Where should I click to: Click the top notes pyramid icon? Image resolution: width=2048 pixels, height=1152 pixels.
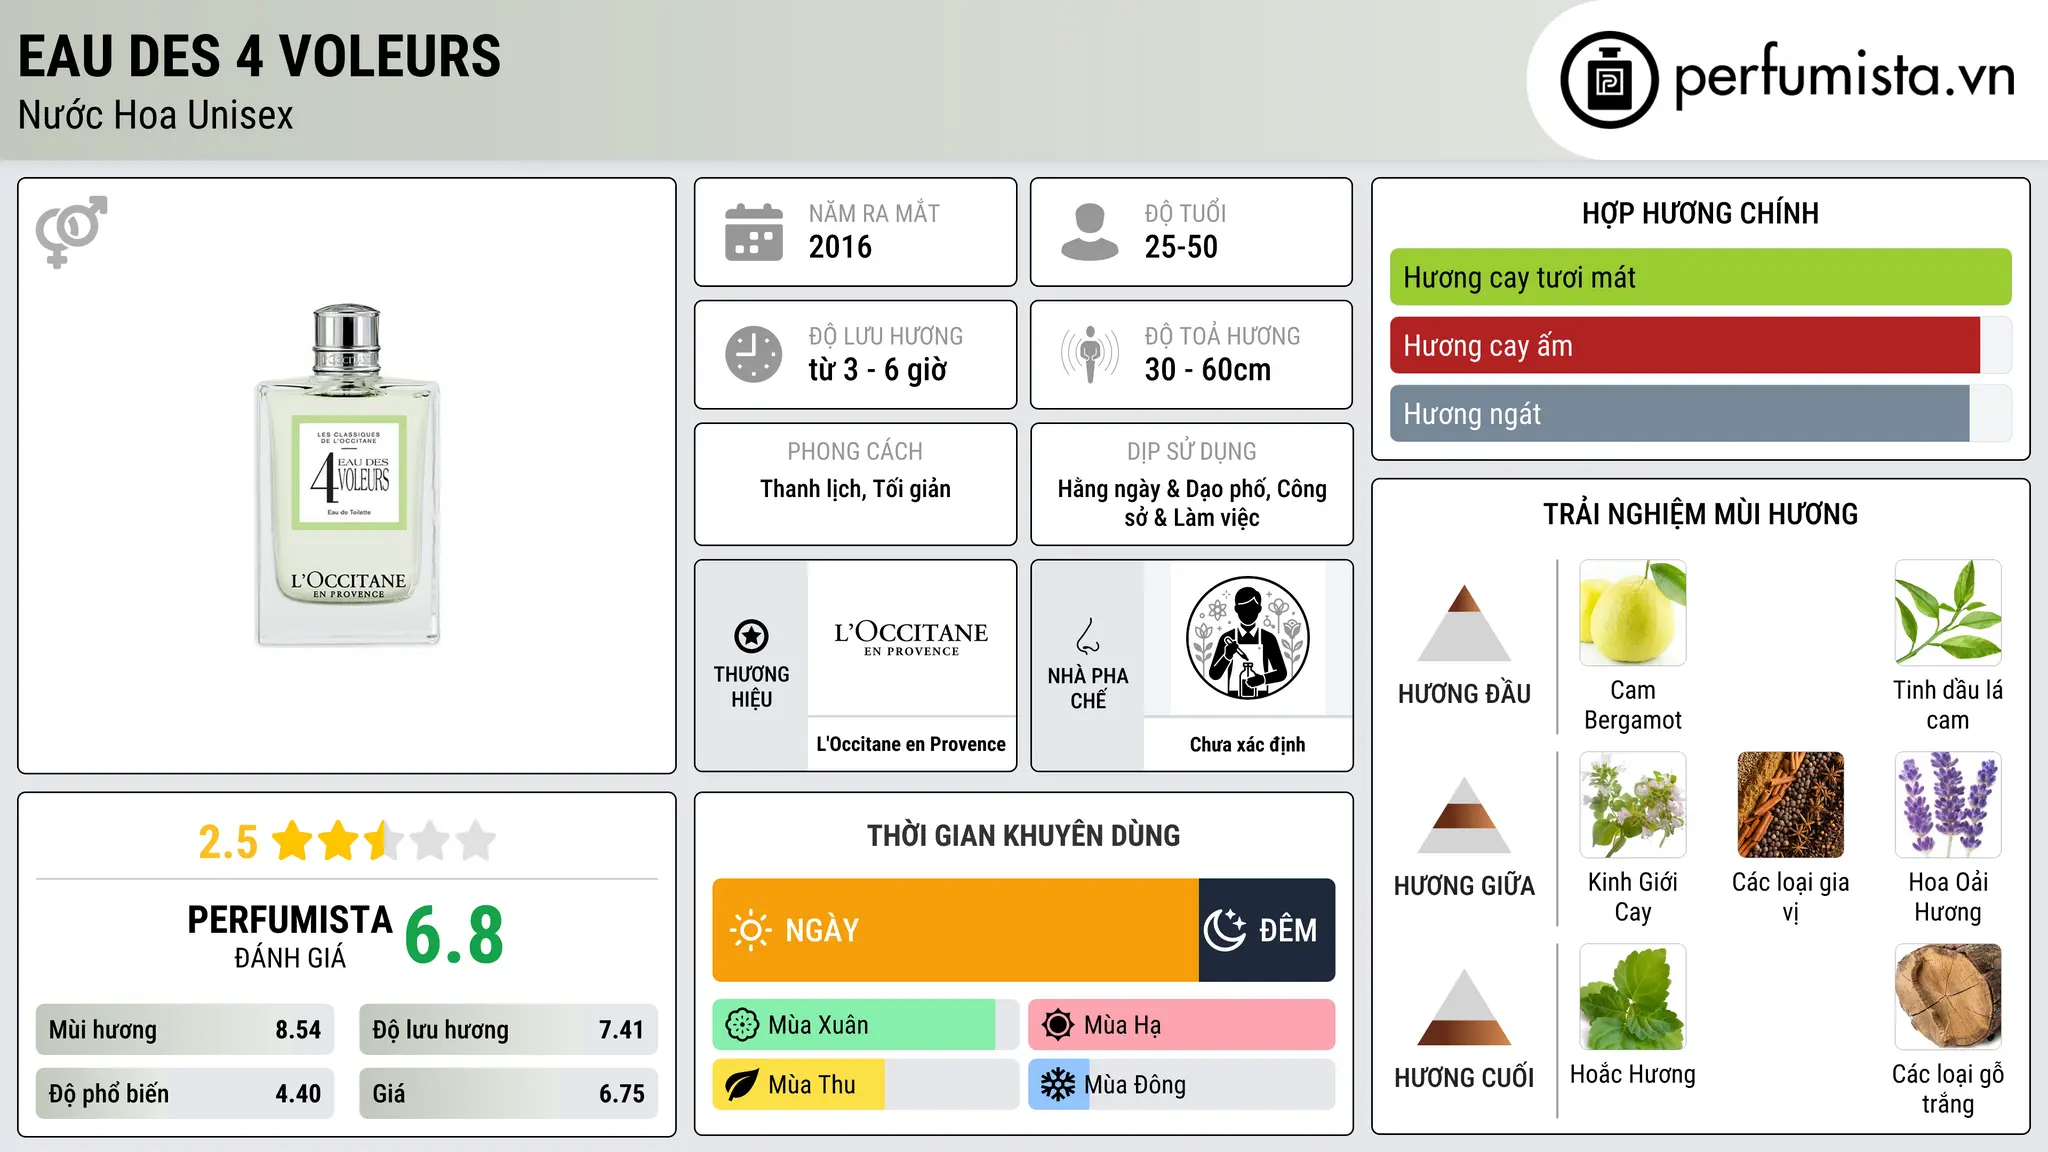[1464, 623]
